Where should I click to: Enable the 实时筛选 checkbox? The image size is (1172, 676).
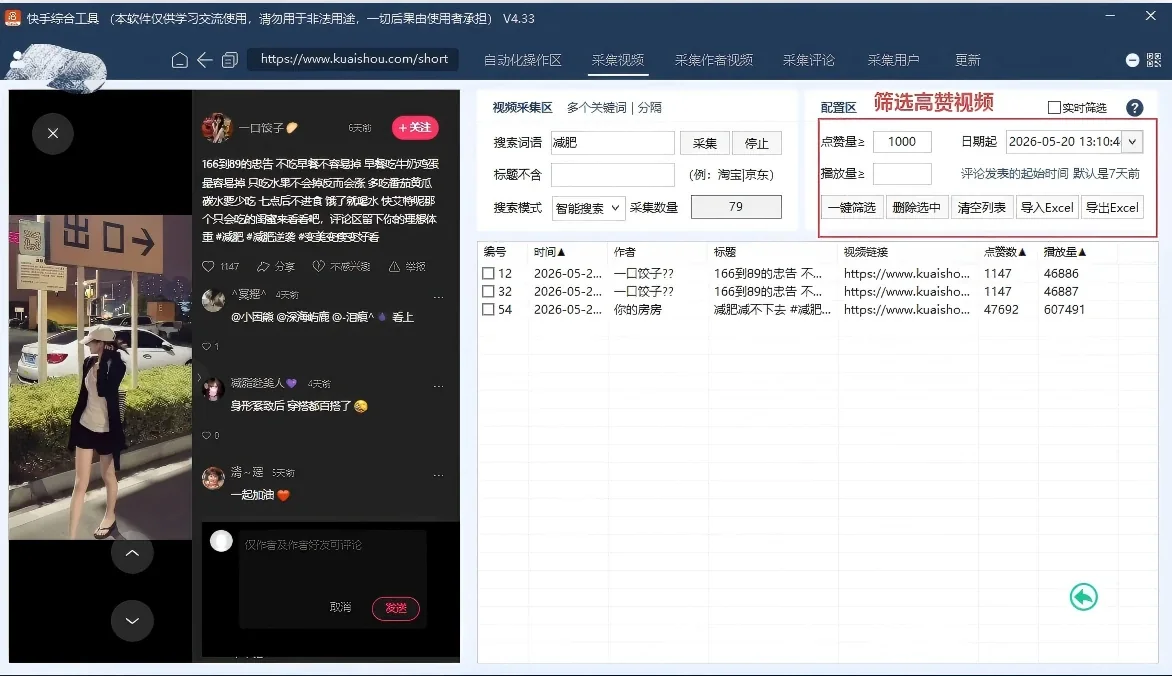(1054, 108)
